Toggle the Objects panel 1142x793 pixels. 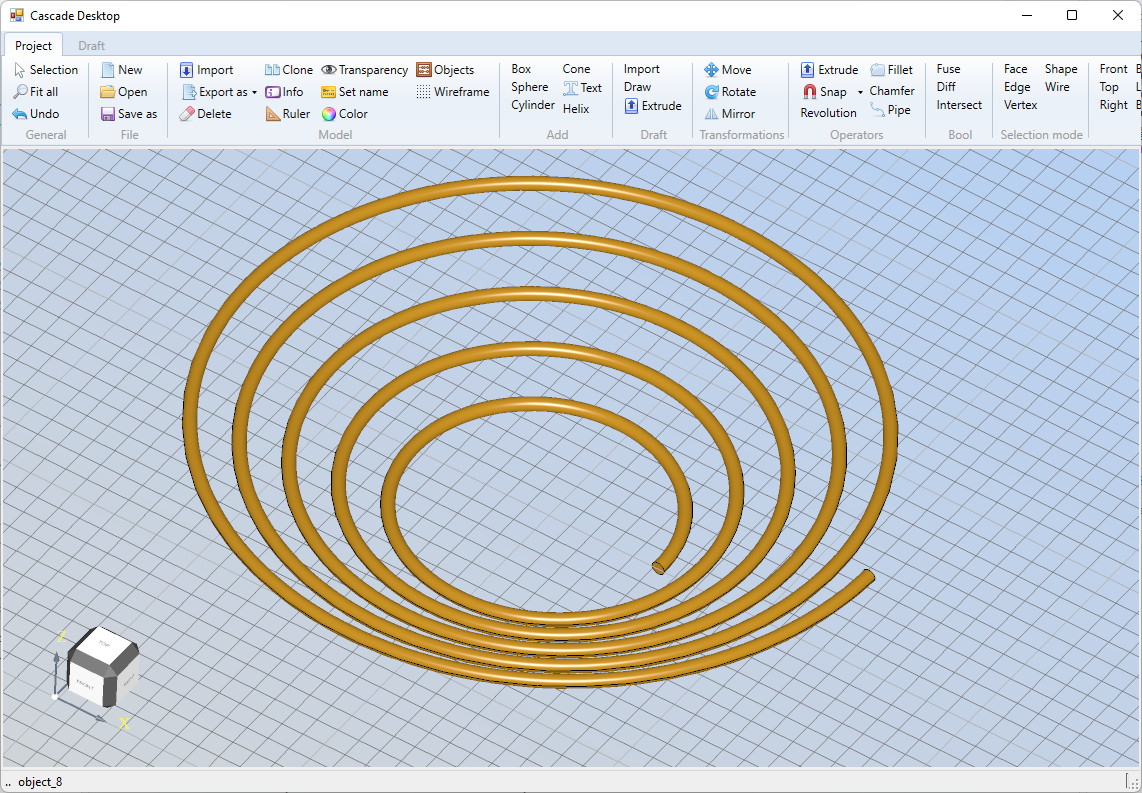tap(424, 70)
